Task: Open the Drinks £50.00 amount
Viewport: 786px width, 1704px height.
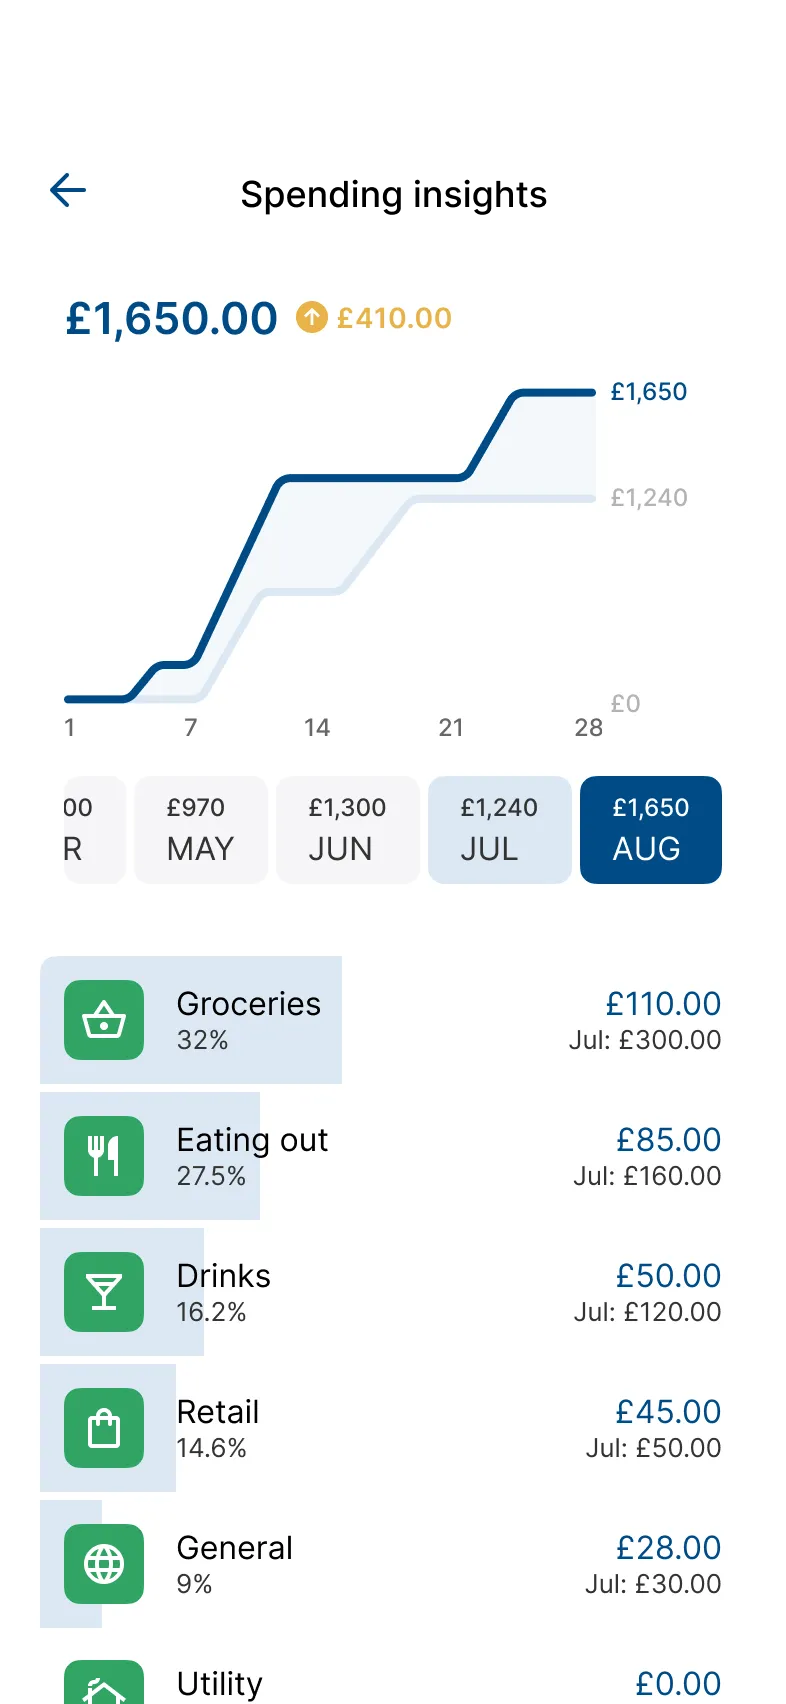Action: 668,1276
